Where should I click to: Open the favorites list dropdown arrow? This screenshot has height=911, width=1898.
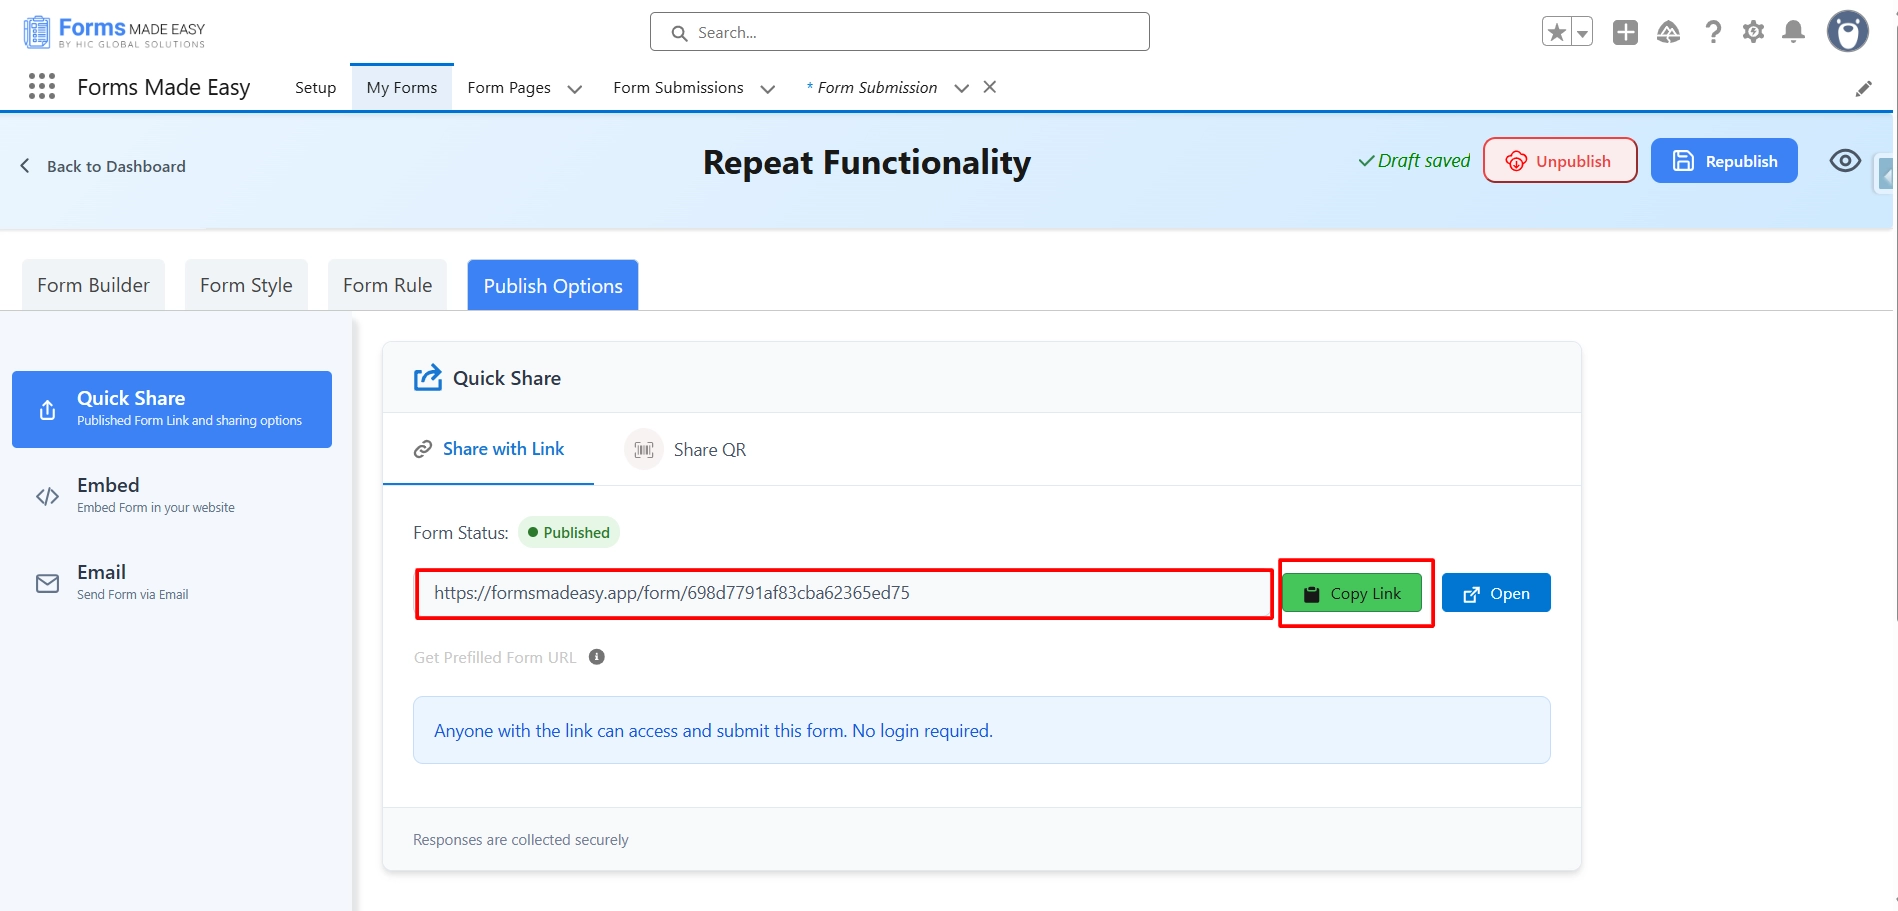click(1582, 33)
